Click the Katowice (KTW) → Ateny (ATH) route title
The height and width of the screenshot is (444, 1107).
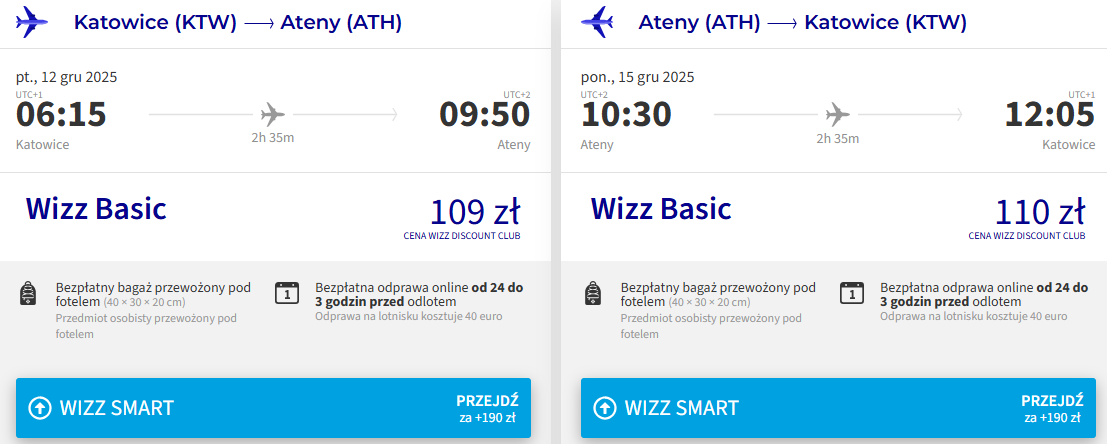[237, 22]
